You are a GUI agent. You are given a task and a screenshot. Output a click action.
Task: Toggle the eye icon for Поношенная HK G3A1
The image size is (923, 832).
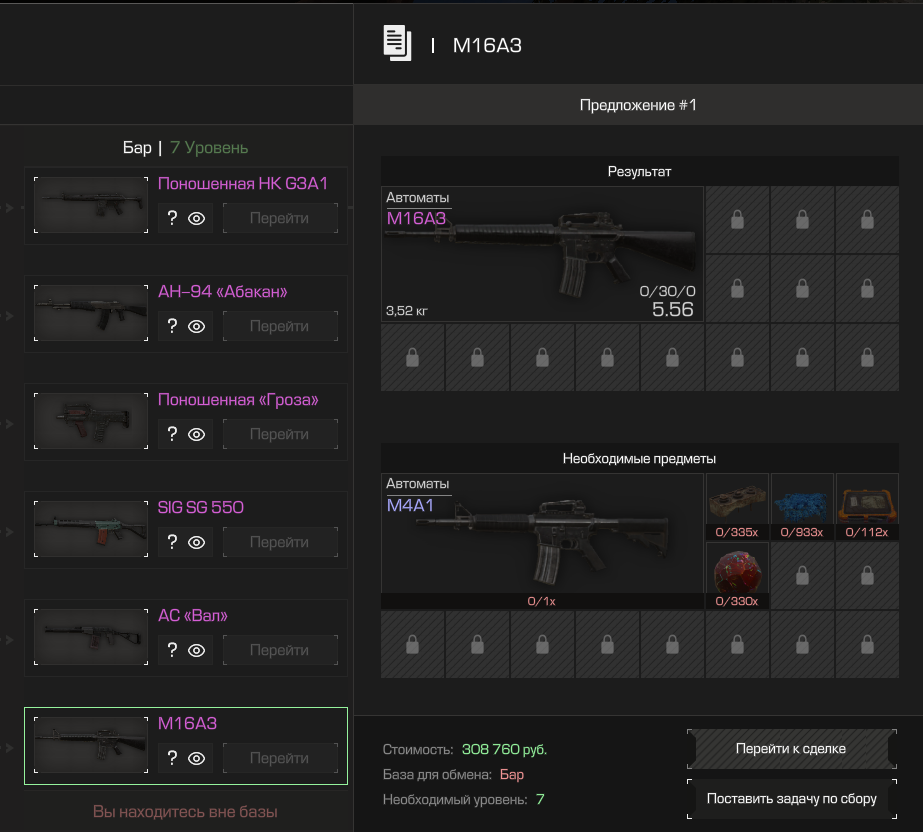coord(197,218)
